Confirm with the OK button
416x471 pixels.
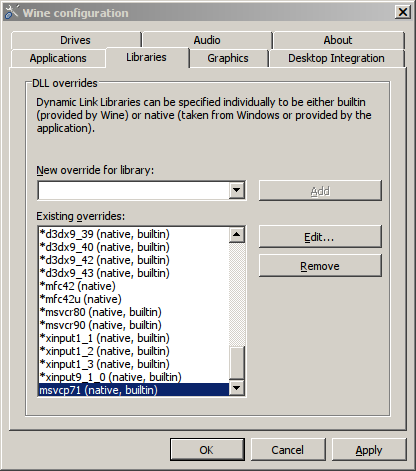[207, 450]
